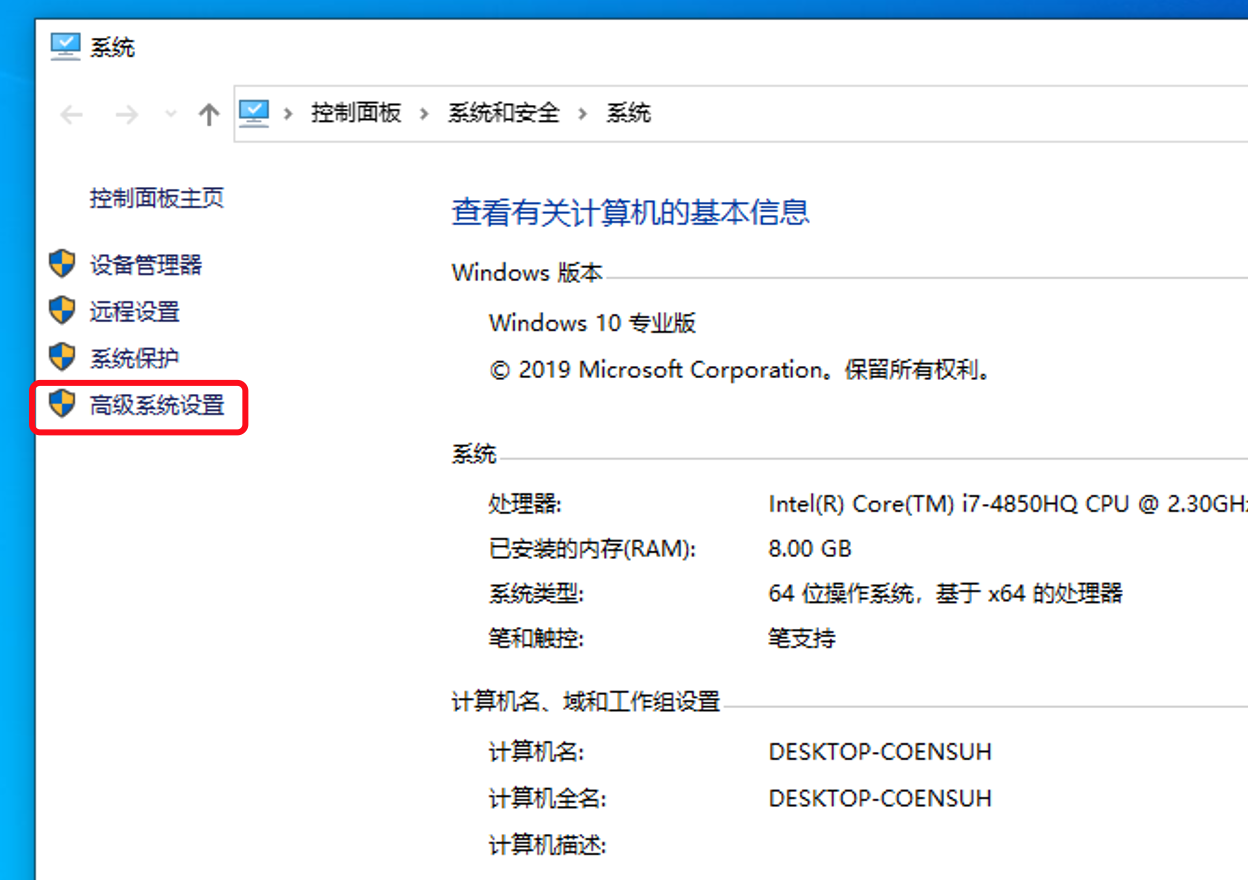Image resolution: width=1248 pixels, height=880 pixels.
Task: Click the 计算机名、域和工作组设置 section header
Action: 586,702
